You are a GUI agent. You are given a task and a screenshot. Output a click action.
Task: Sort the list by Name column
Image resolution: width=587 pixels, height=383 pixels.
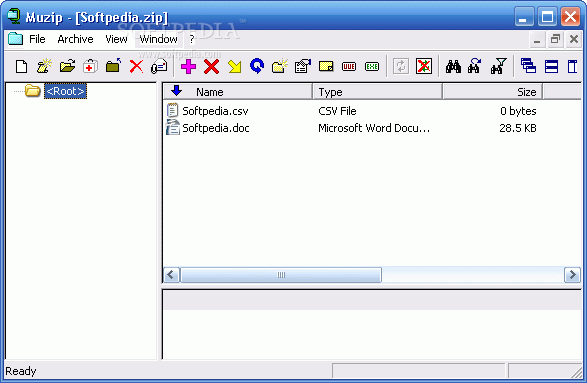point(238,92)
